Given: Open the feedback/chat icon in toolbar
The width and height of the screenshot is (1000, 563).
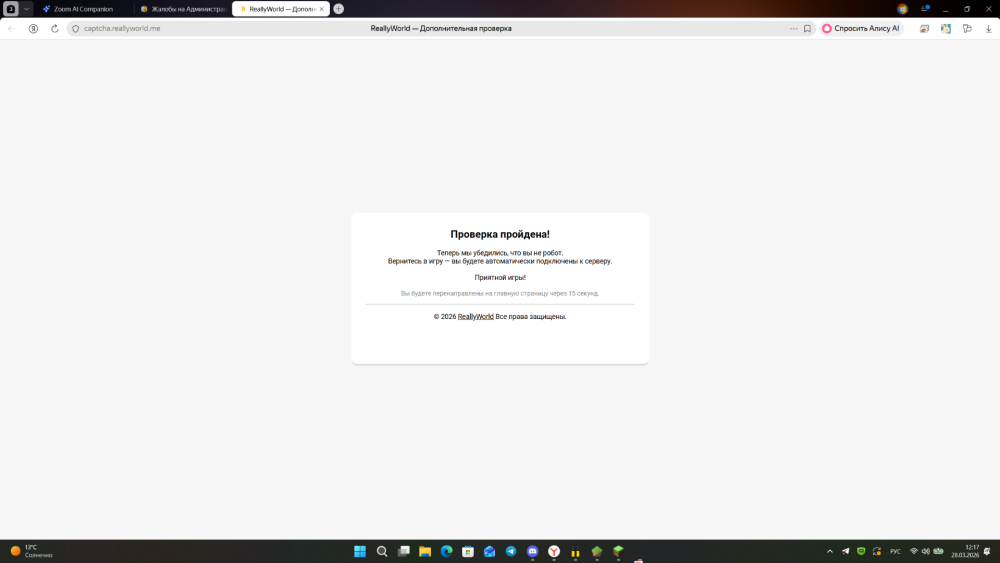Looking at the screenshot, I should (x=967, y=29).
